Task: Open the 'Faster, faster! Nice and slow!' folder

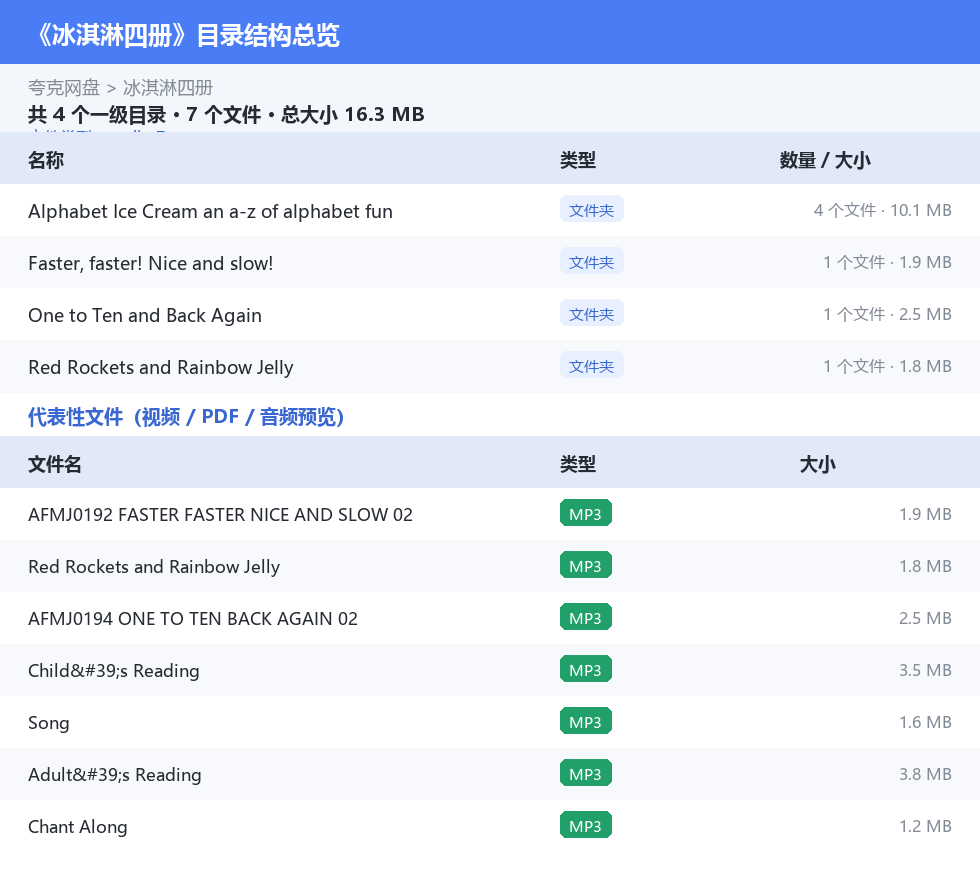Action: [490, 263]
